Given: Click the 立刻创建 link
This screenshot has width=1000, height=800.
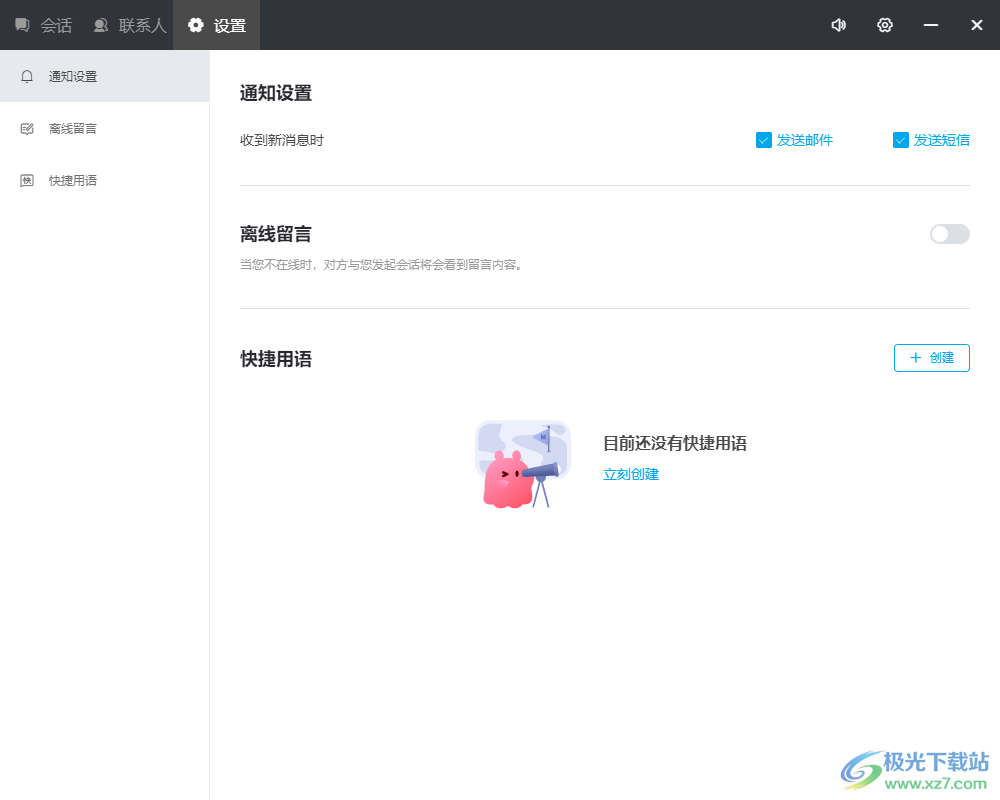Looking at the screenshot, I should tap(631, 474).
